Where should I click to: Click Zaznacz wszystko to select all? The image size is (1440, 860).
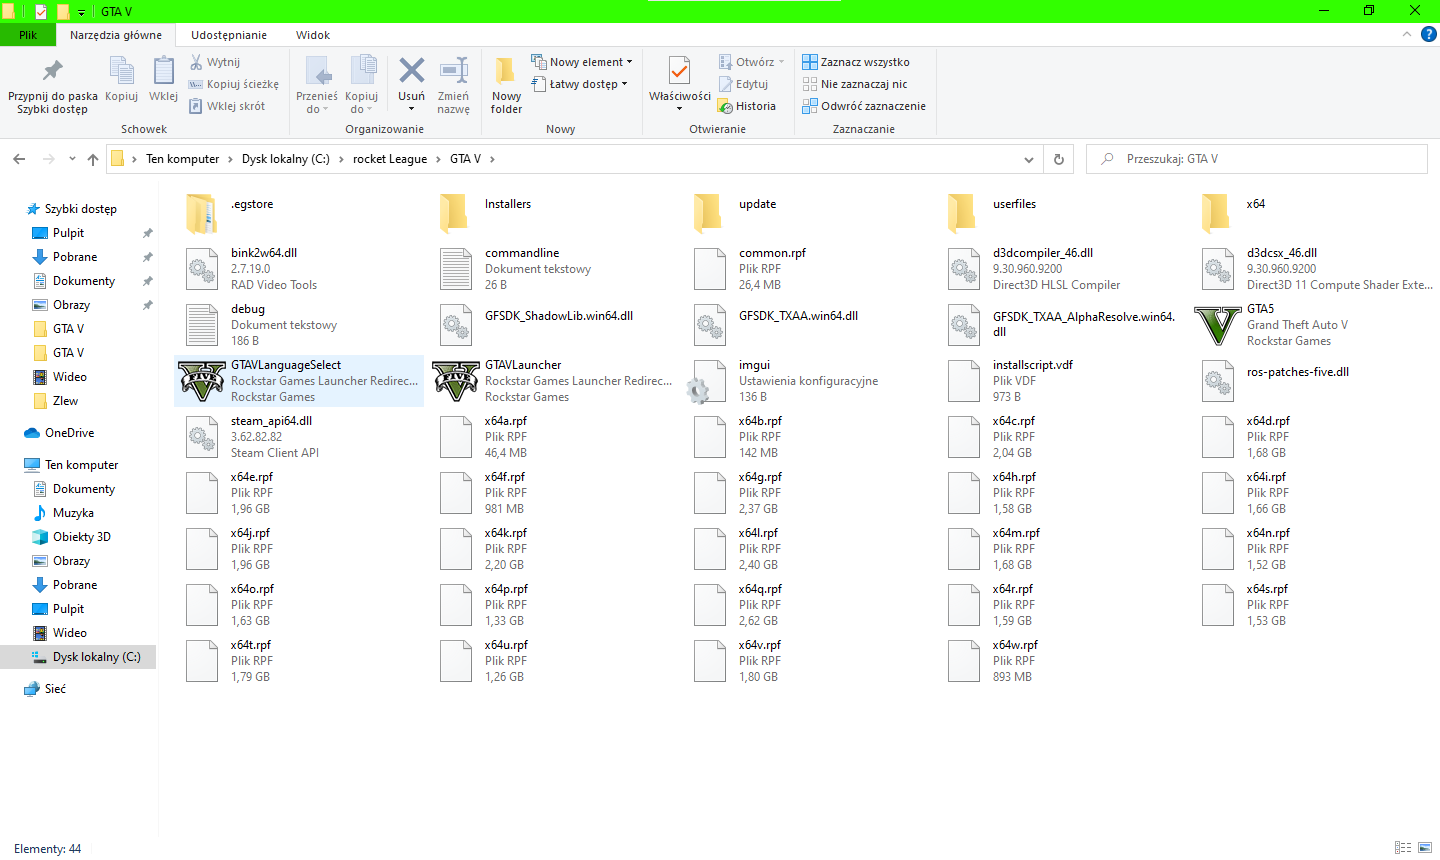[x=856, y=62]
